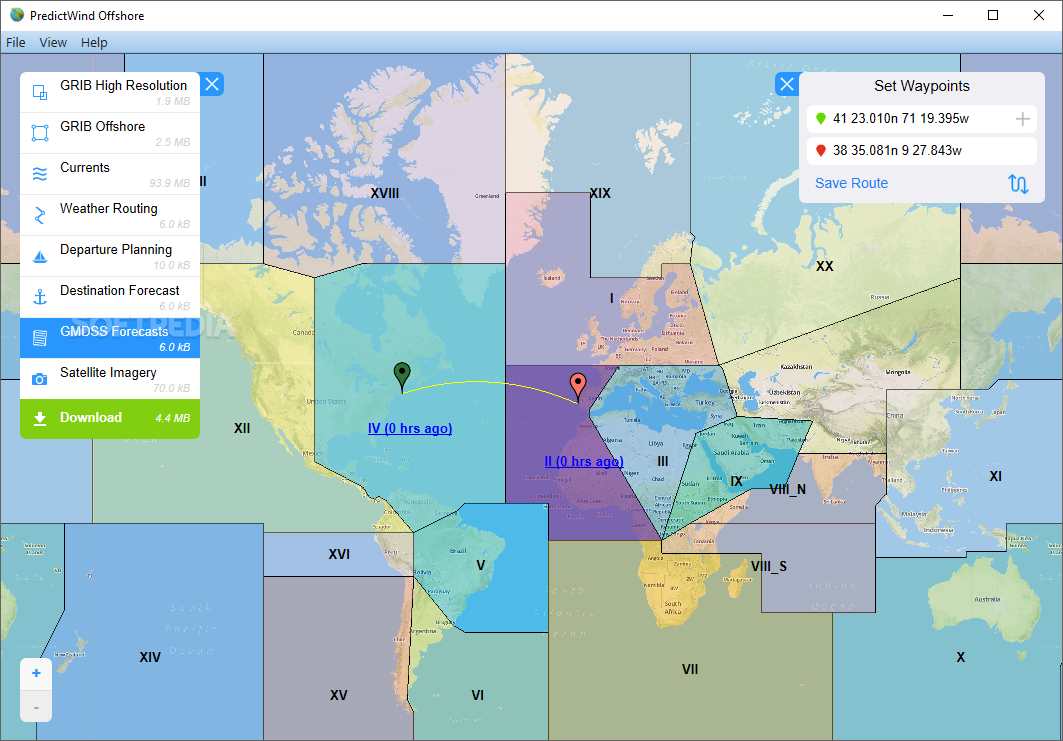1063x741 pixels.
Task: Click the Weather Routing icon
Action: pyautogui.click(x=40, y=215)
